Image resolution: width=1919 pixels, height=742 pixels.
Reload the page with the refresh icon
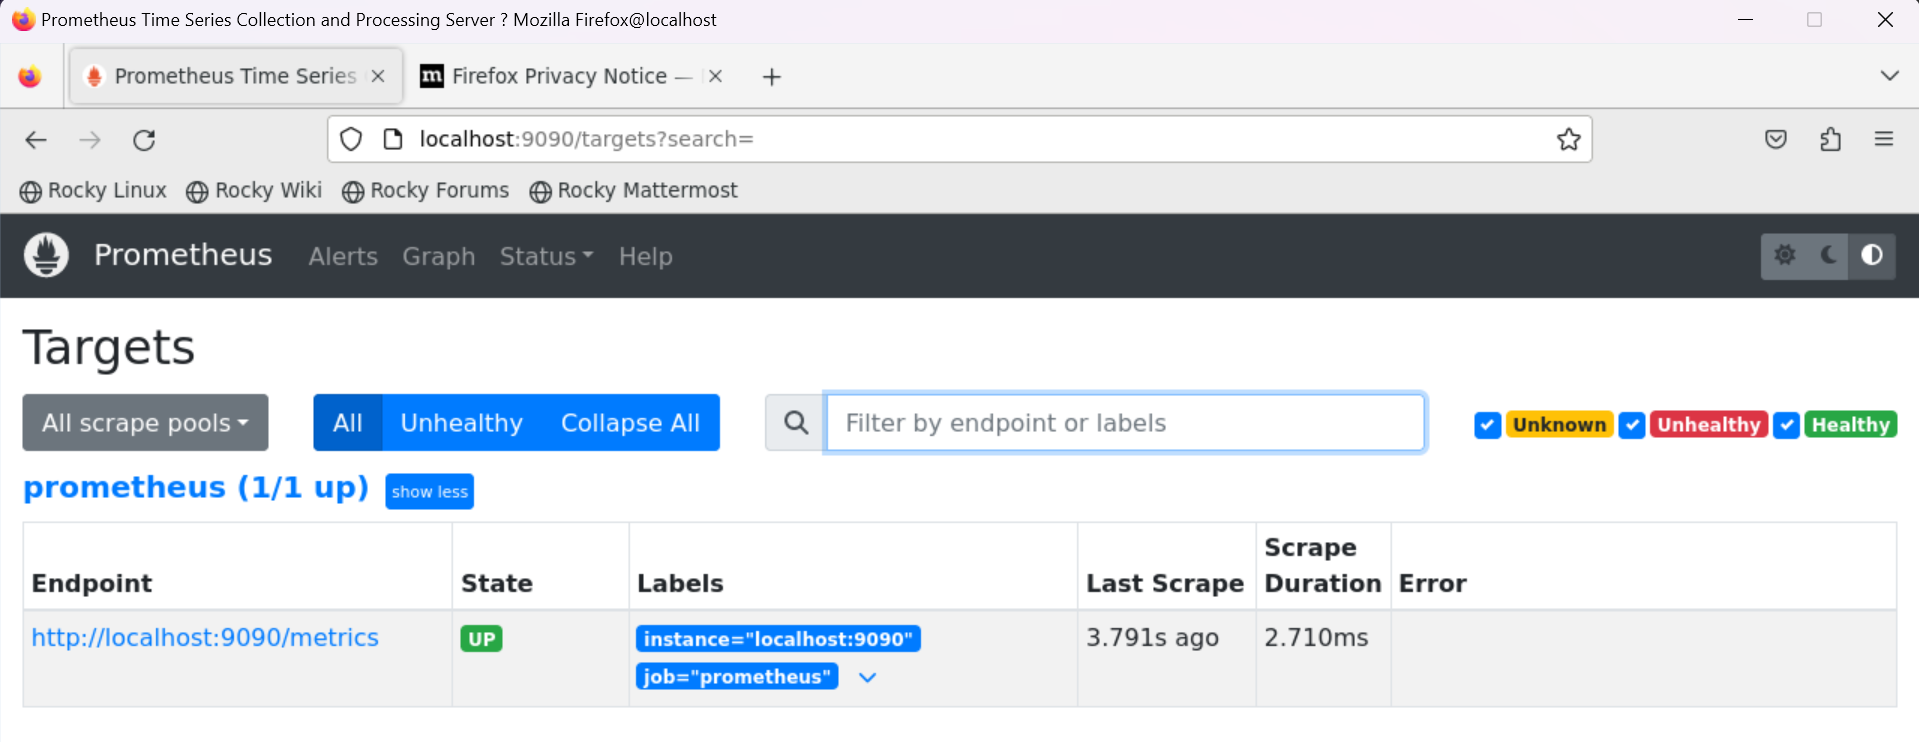point(144,140)
